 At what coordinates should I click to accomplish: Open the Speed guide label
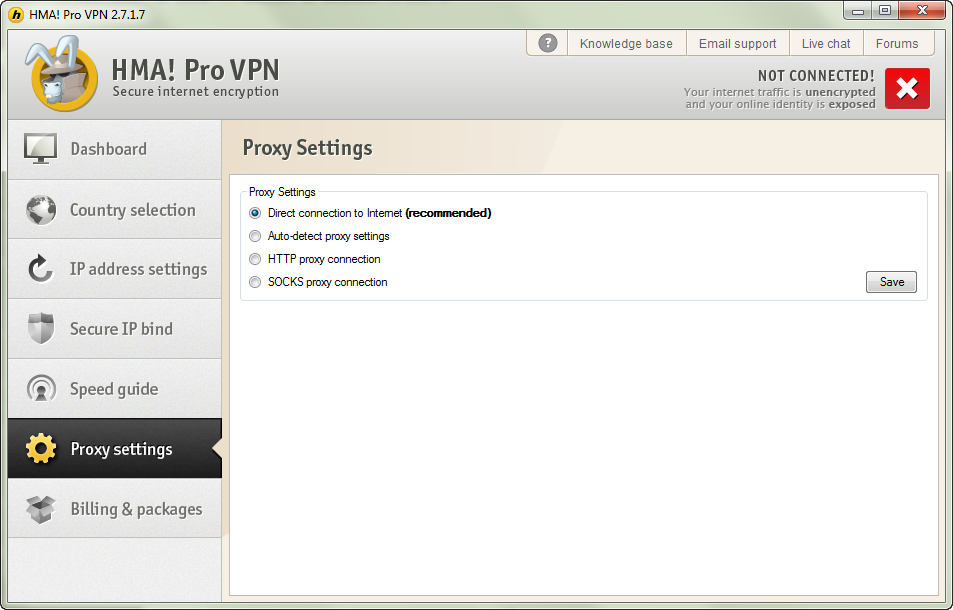114,389
